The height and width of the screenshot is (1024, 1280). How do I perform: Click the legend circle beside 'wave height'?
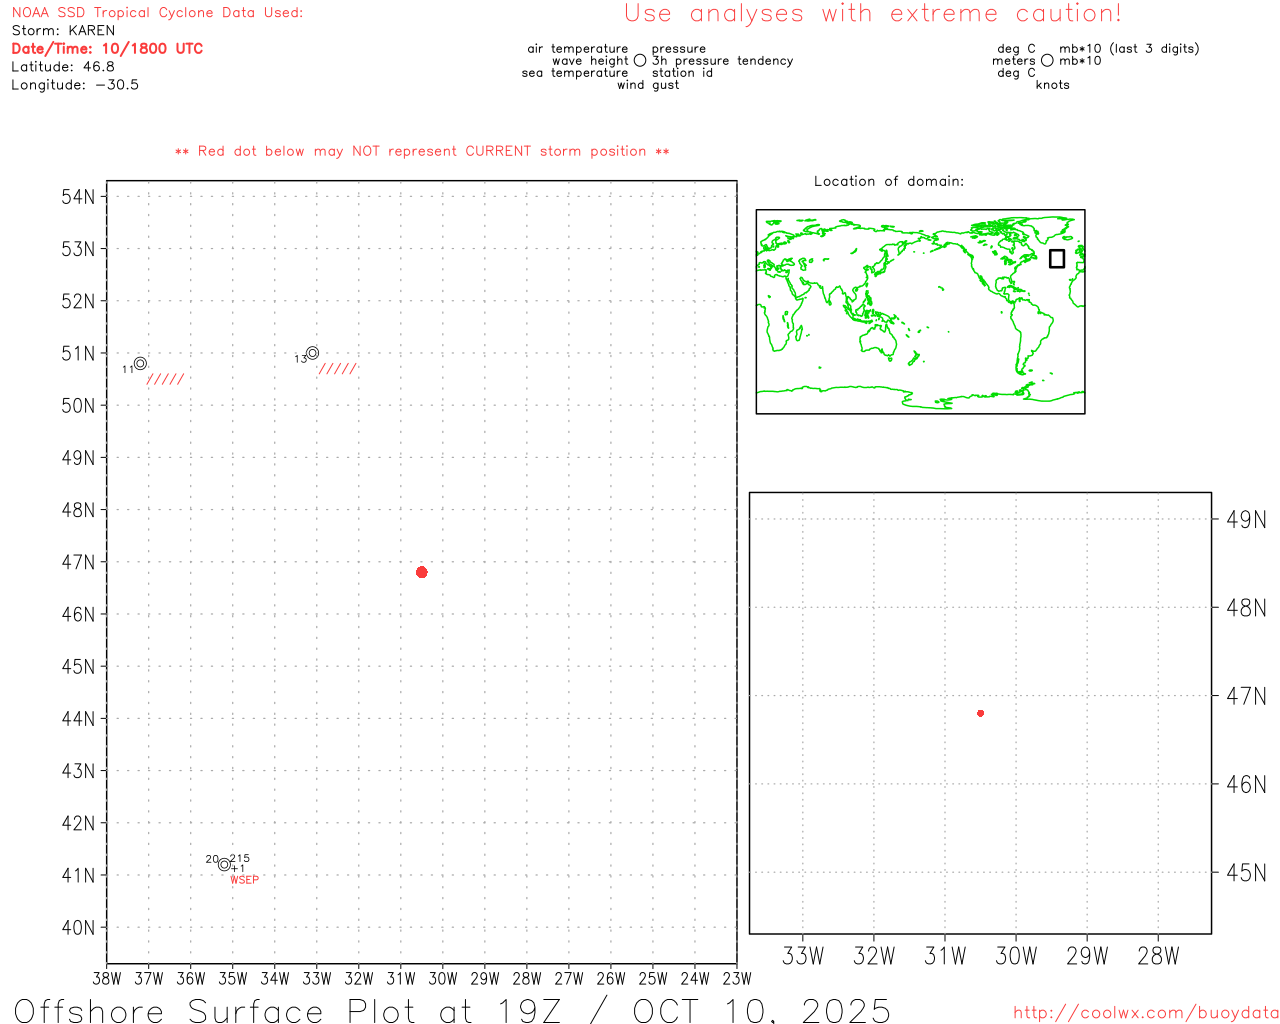640,60
